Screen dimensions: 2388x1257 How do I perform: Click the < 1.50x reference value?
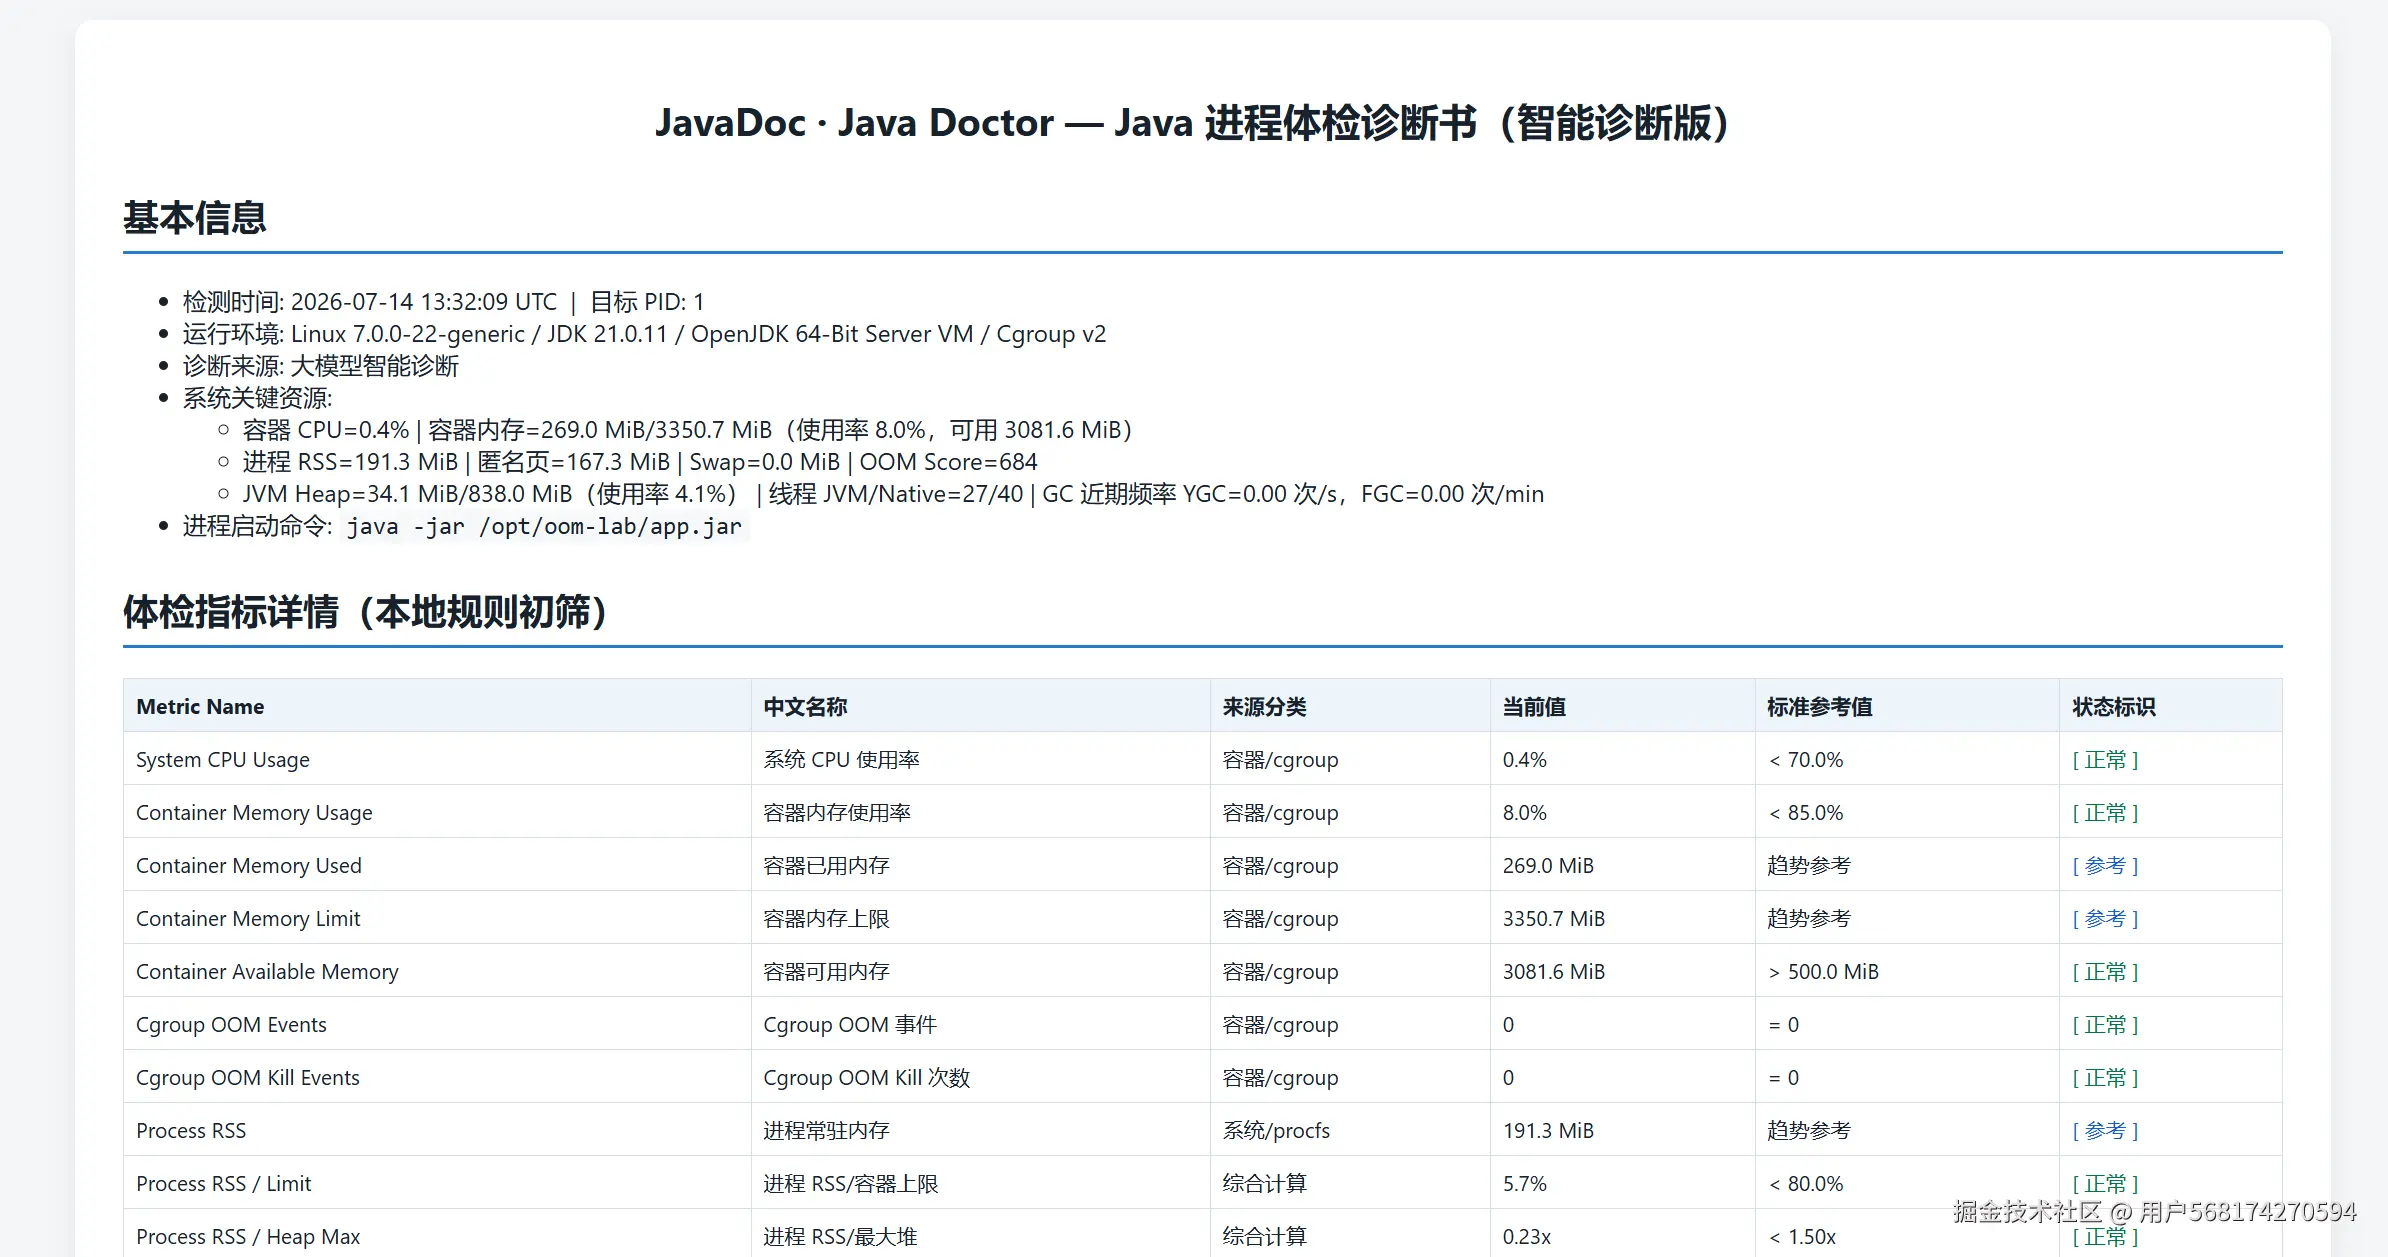tap(1802, 1236)
